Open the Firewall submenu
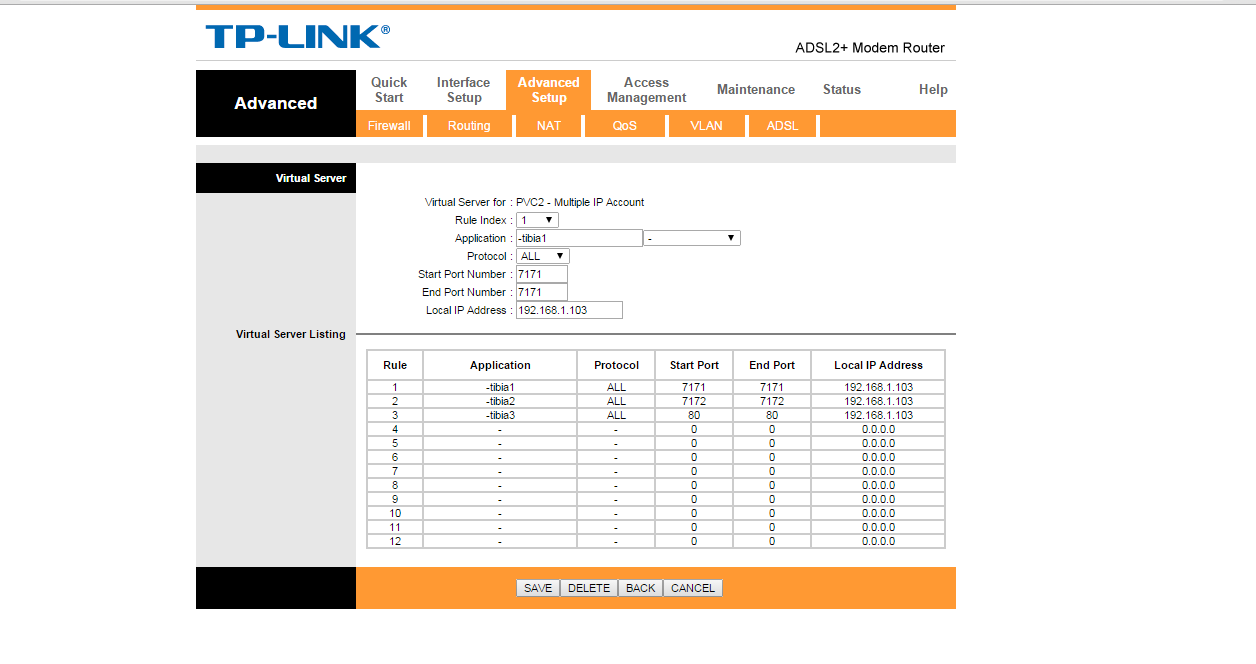The height and width of the screenshot is (664, 1256). [389, 126]
